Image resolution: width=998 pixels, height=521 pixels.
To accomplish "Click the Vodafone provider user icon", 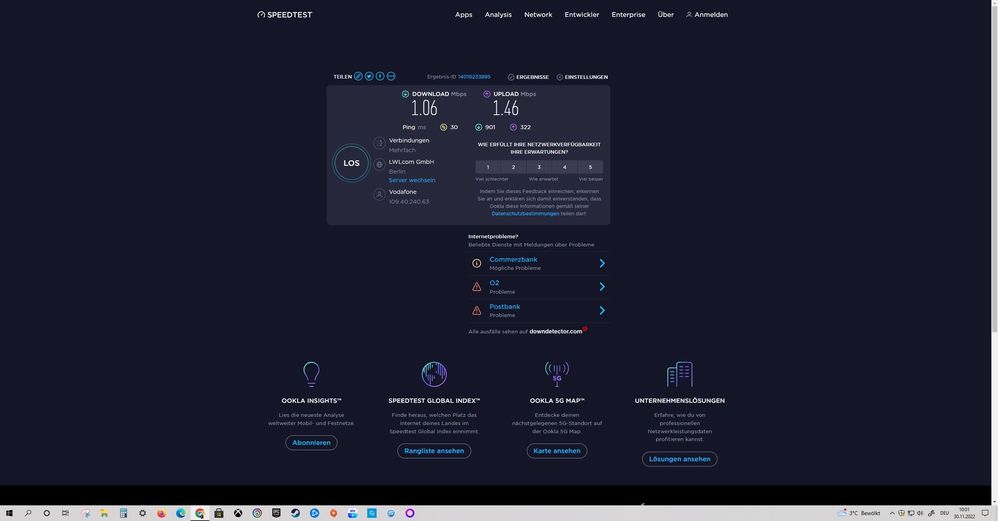I will (379, 195).
